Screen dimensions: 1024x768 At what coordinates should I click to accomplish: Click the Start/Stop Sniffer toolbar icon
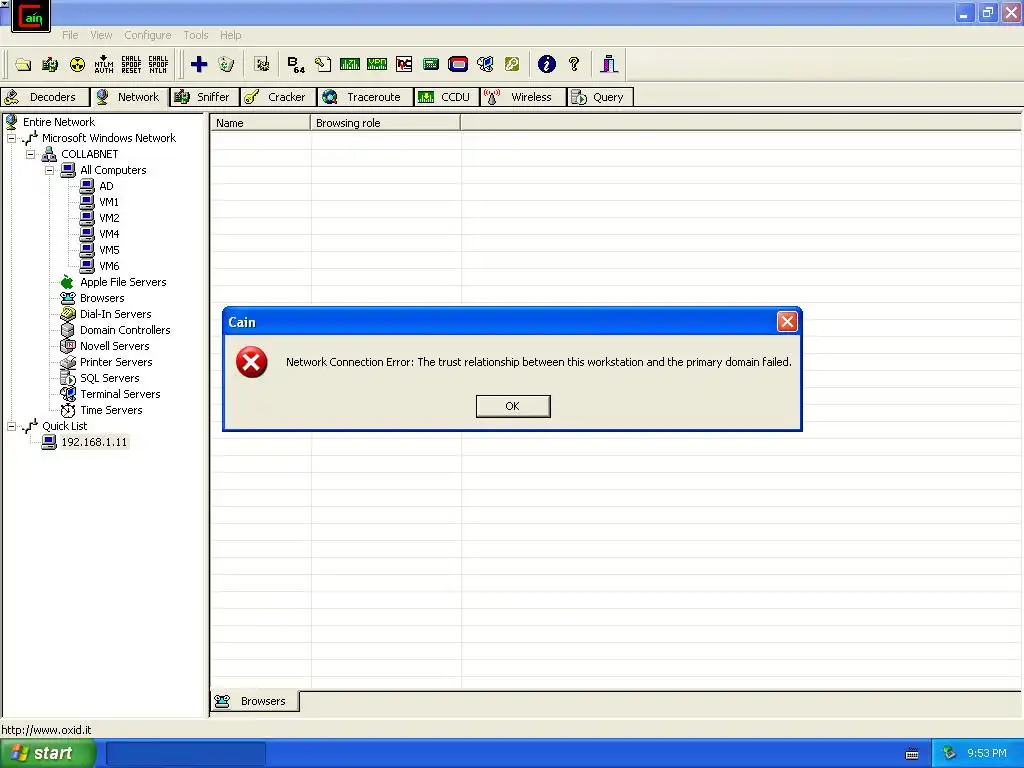click(x=50, y=64)
